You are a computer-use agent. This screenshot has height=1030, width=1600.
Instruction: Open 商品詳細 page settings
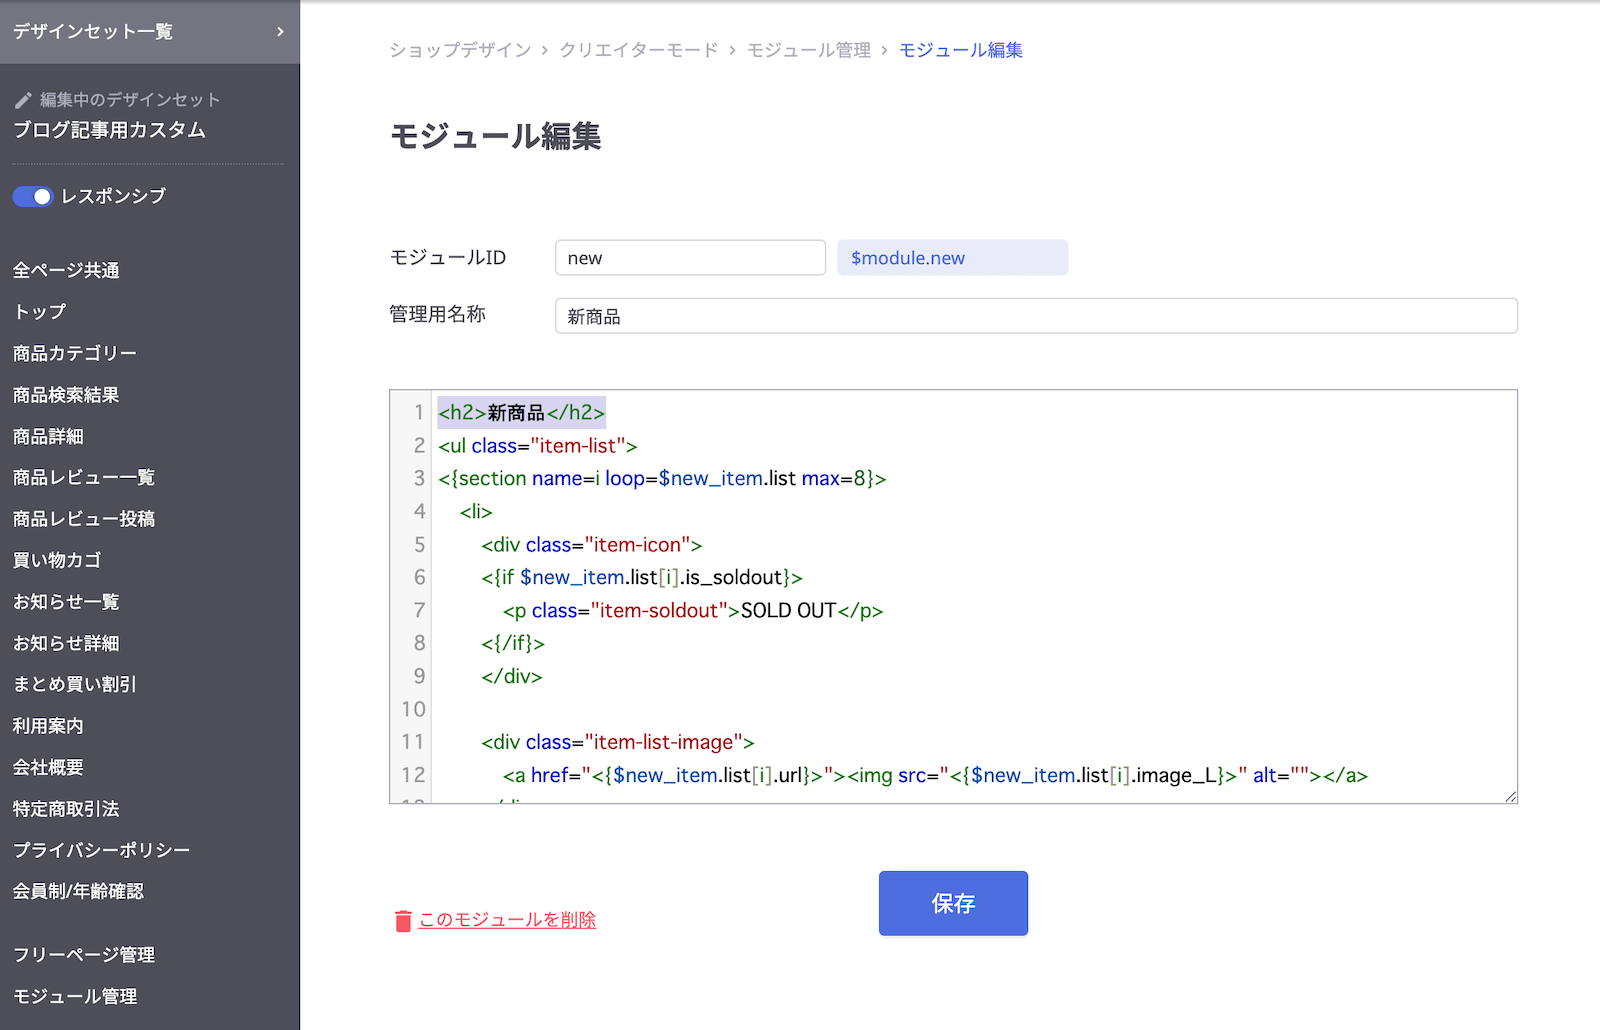(47, 436)
